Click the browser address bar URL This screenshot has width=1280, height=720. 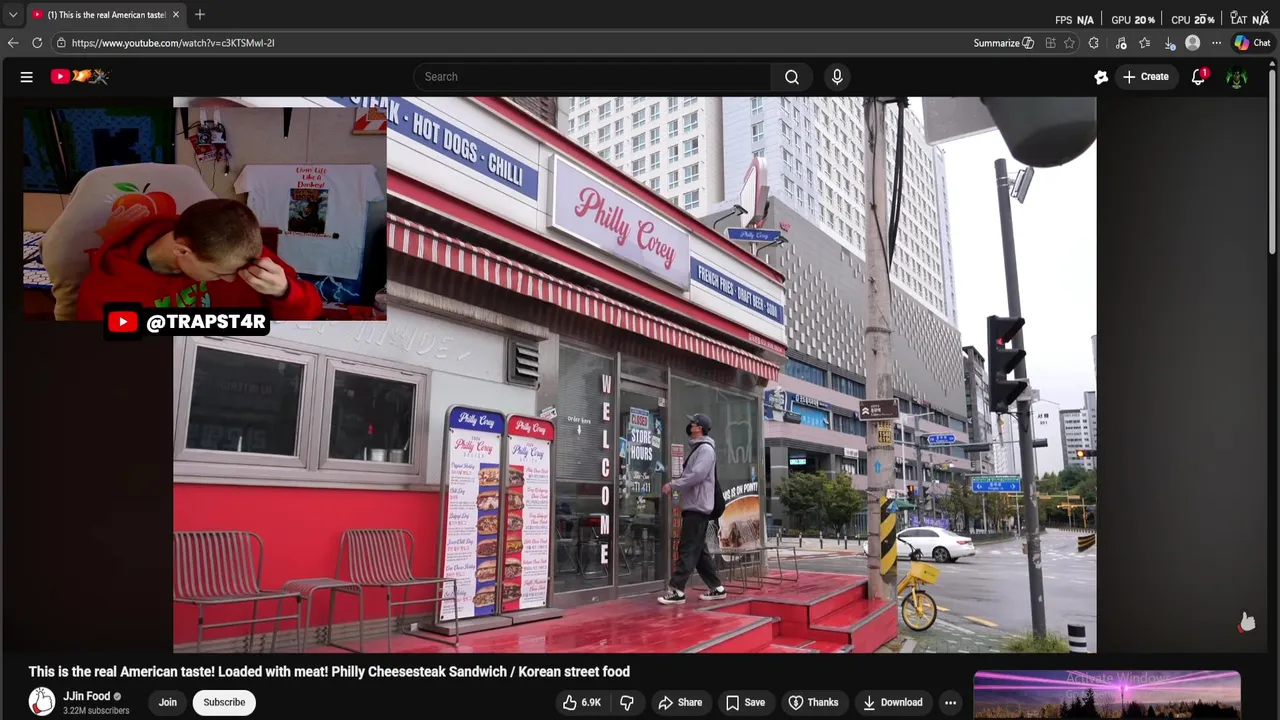pyautogui.click(x=173, y=43)
